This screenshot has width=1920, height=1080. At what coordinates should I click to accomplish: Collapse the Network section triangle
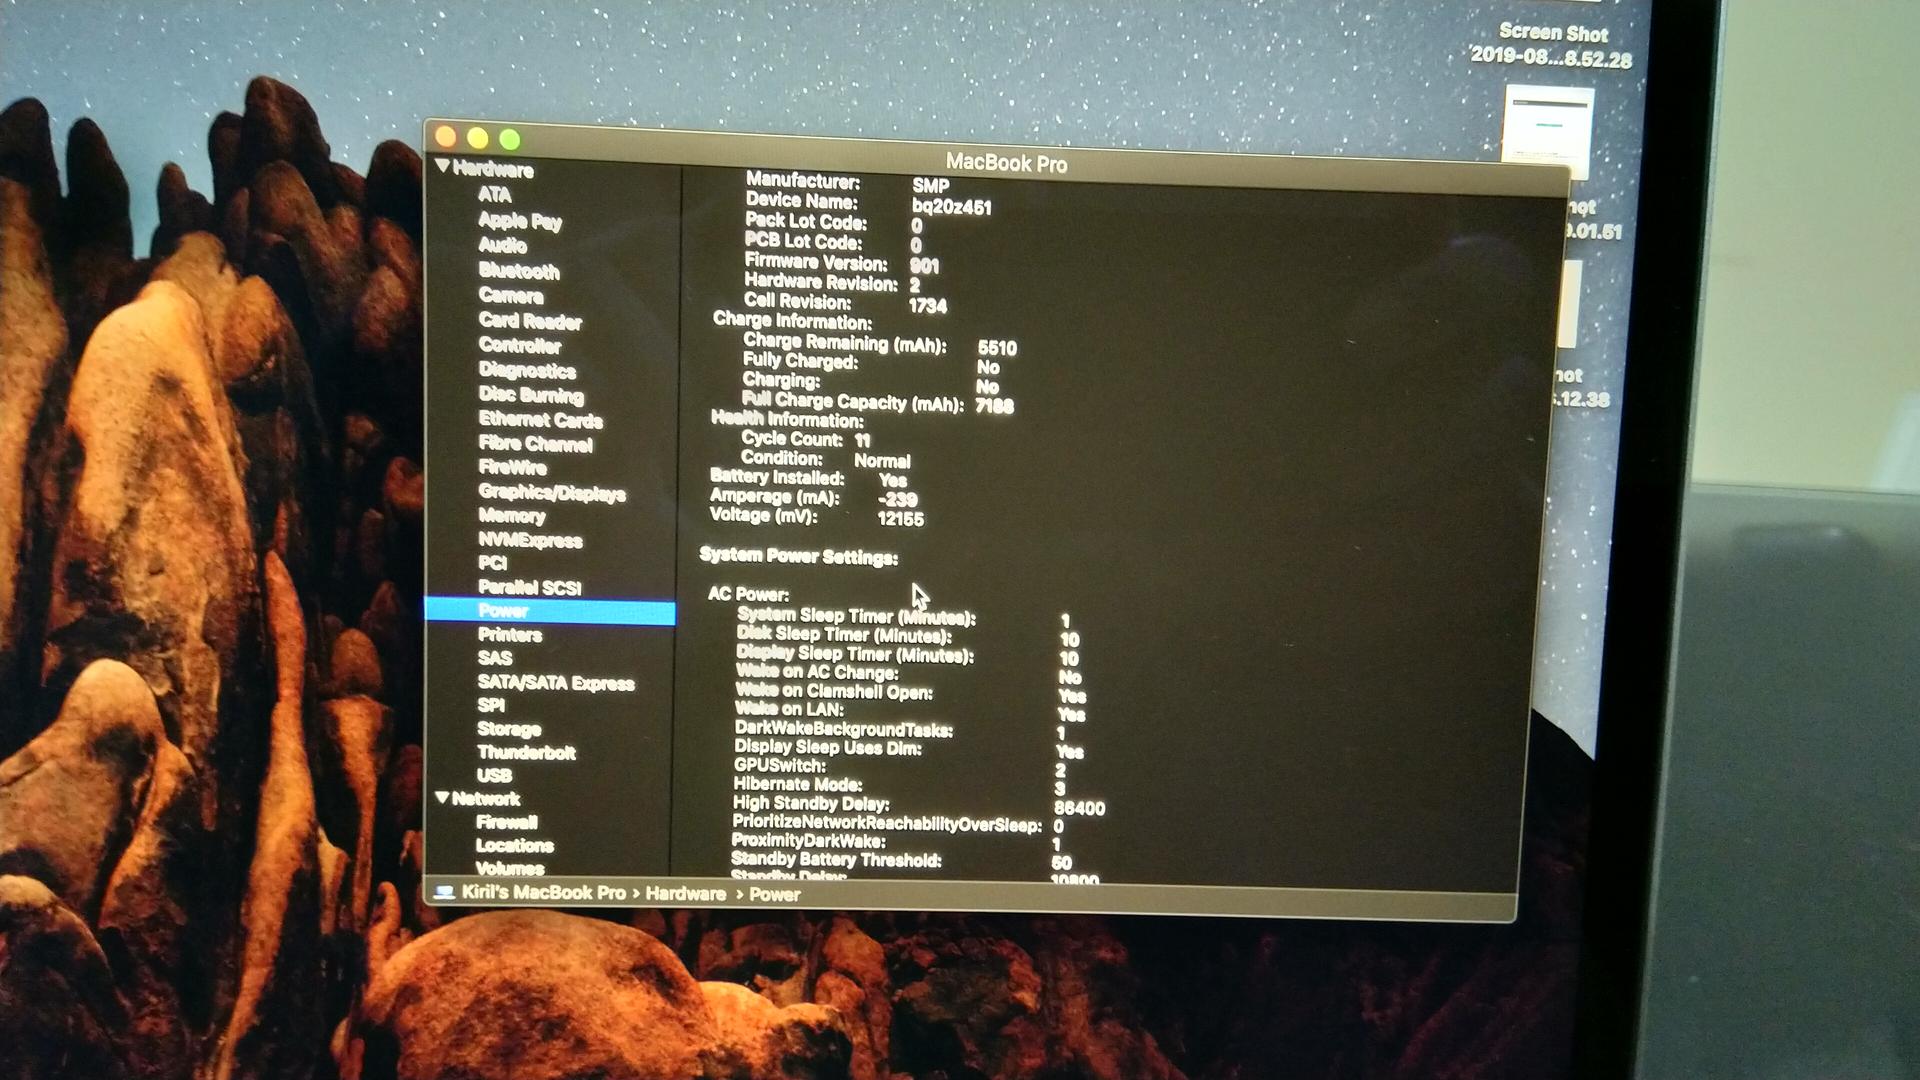pos(442,797)
